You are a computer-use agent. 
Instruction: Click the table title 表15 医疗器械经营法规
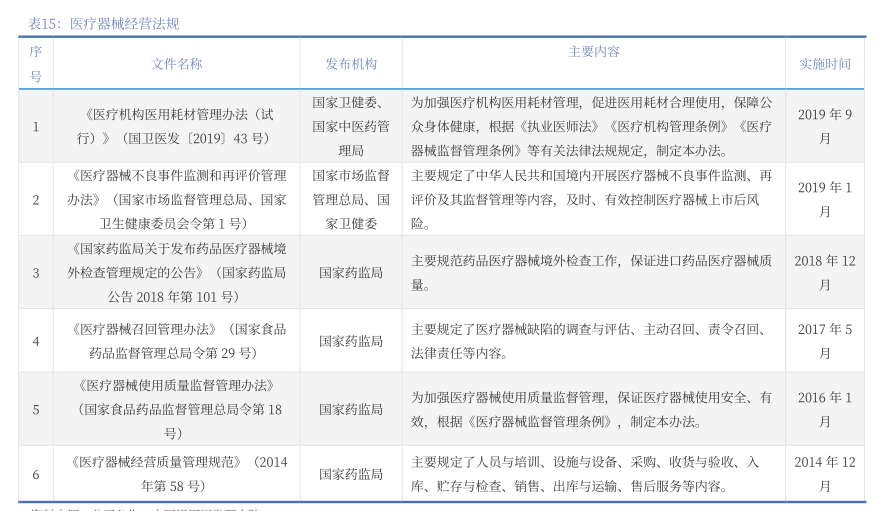103,23
